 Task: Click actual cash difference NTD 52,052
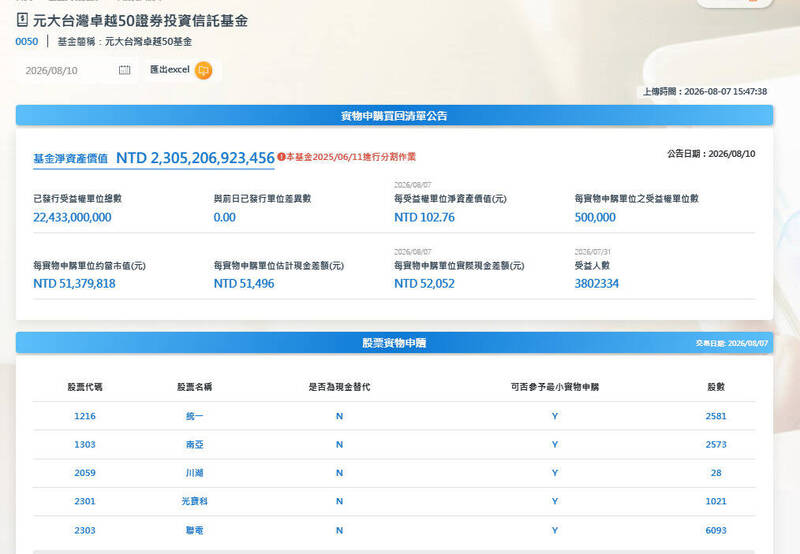tap(424, 284)
